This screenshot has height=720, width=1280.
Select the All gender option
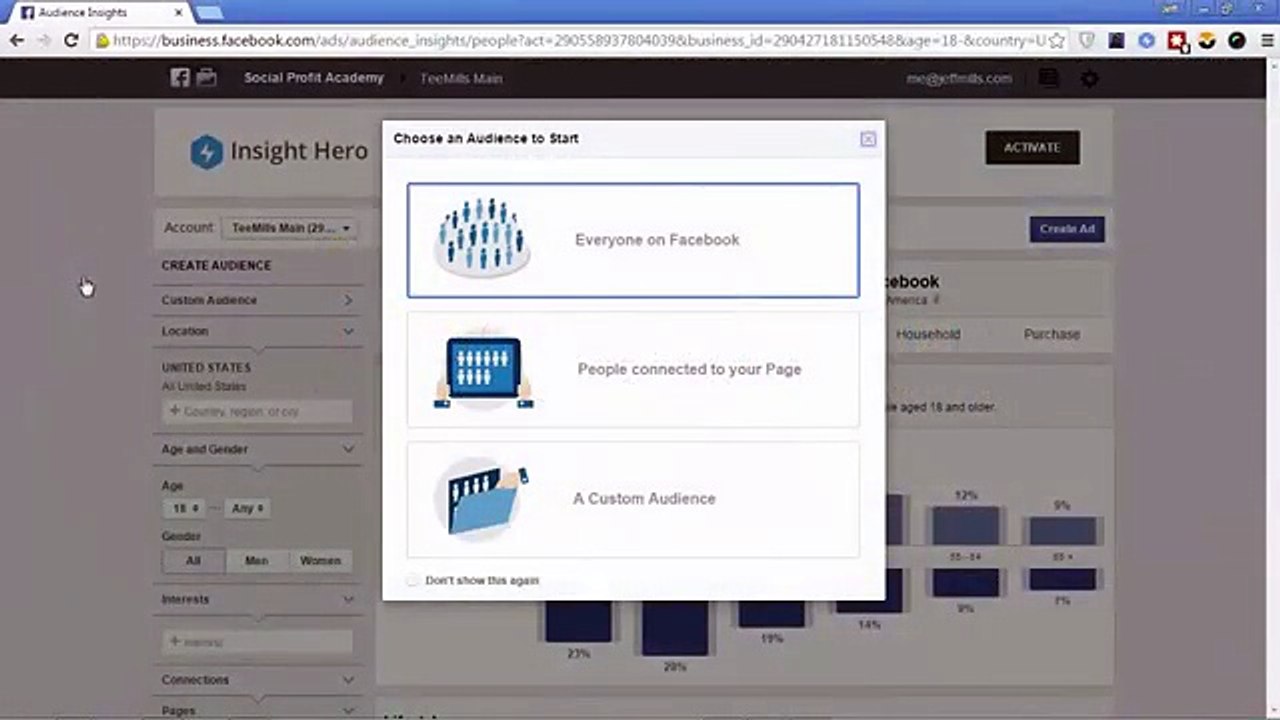[194, 561]
